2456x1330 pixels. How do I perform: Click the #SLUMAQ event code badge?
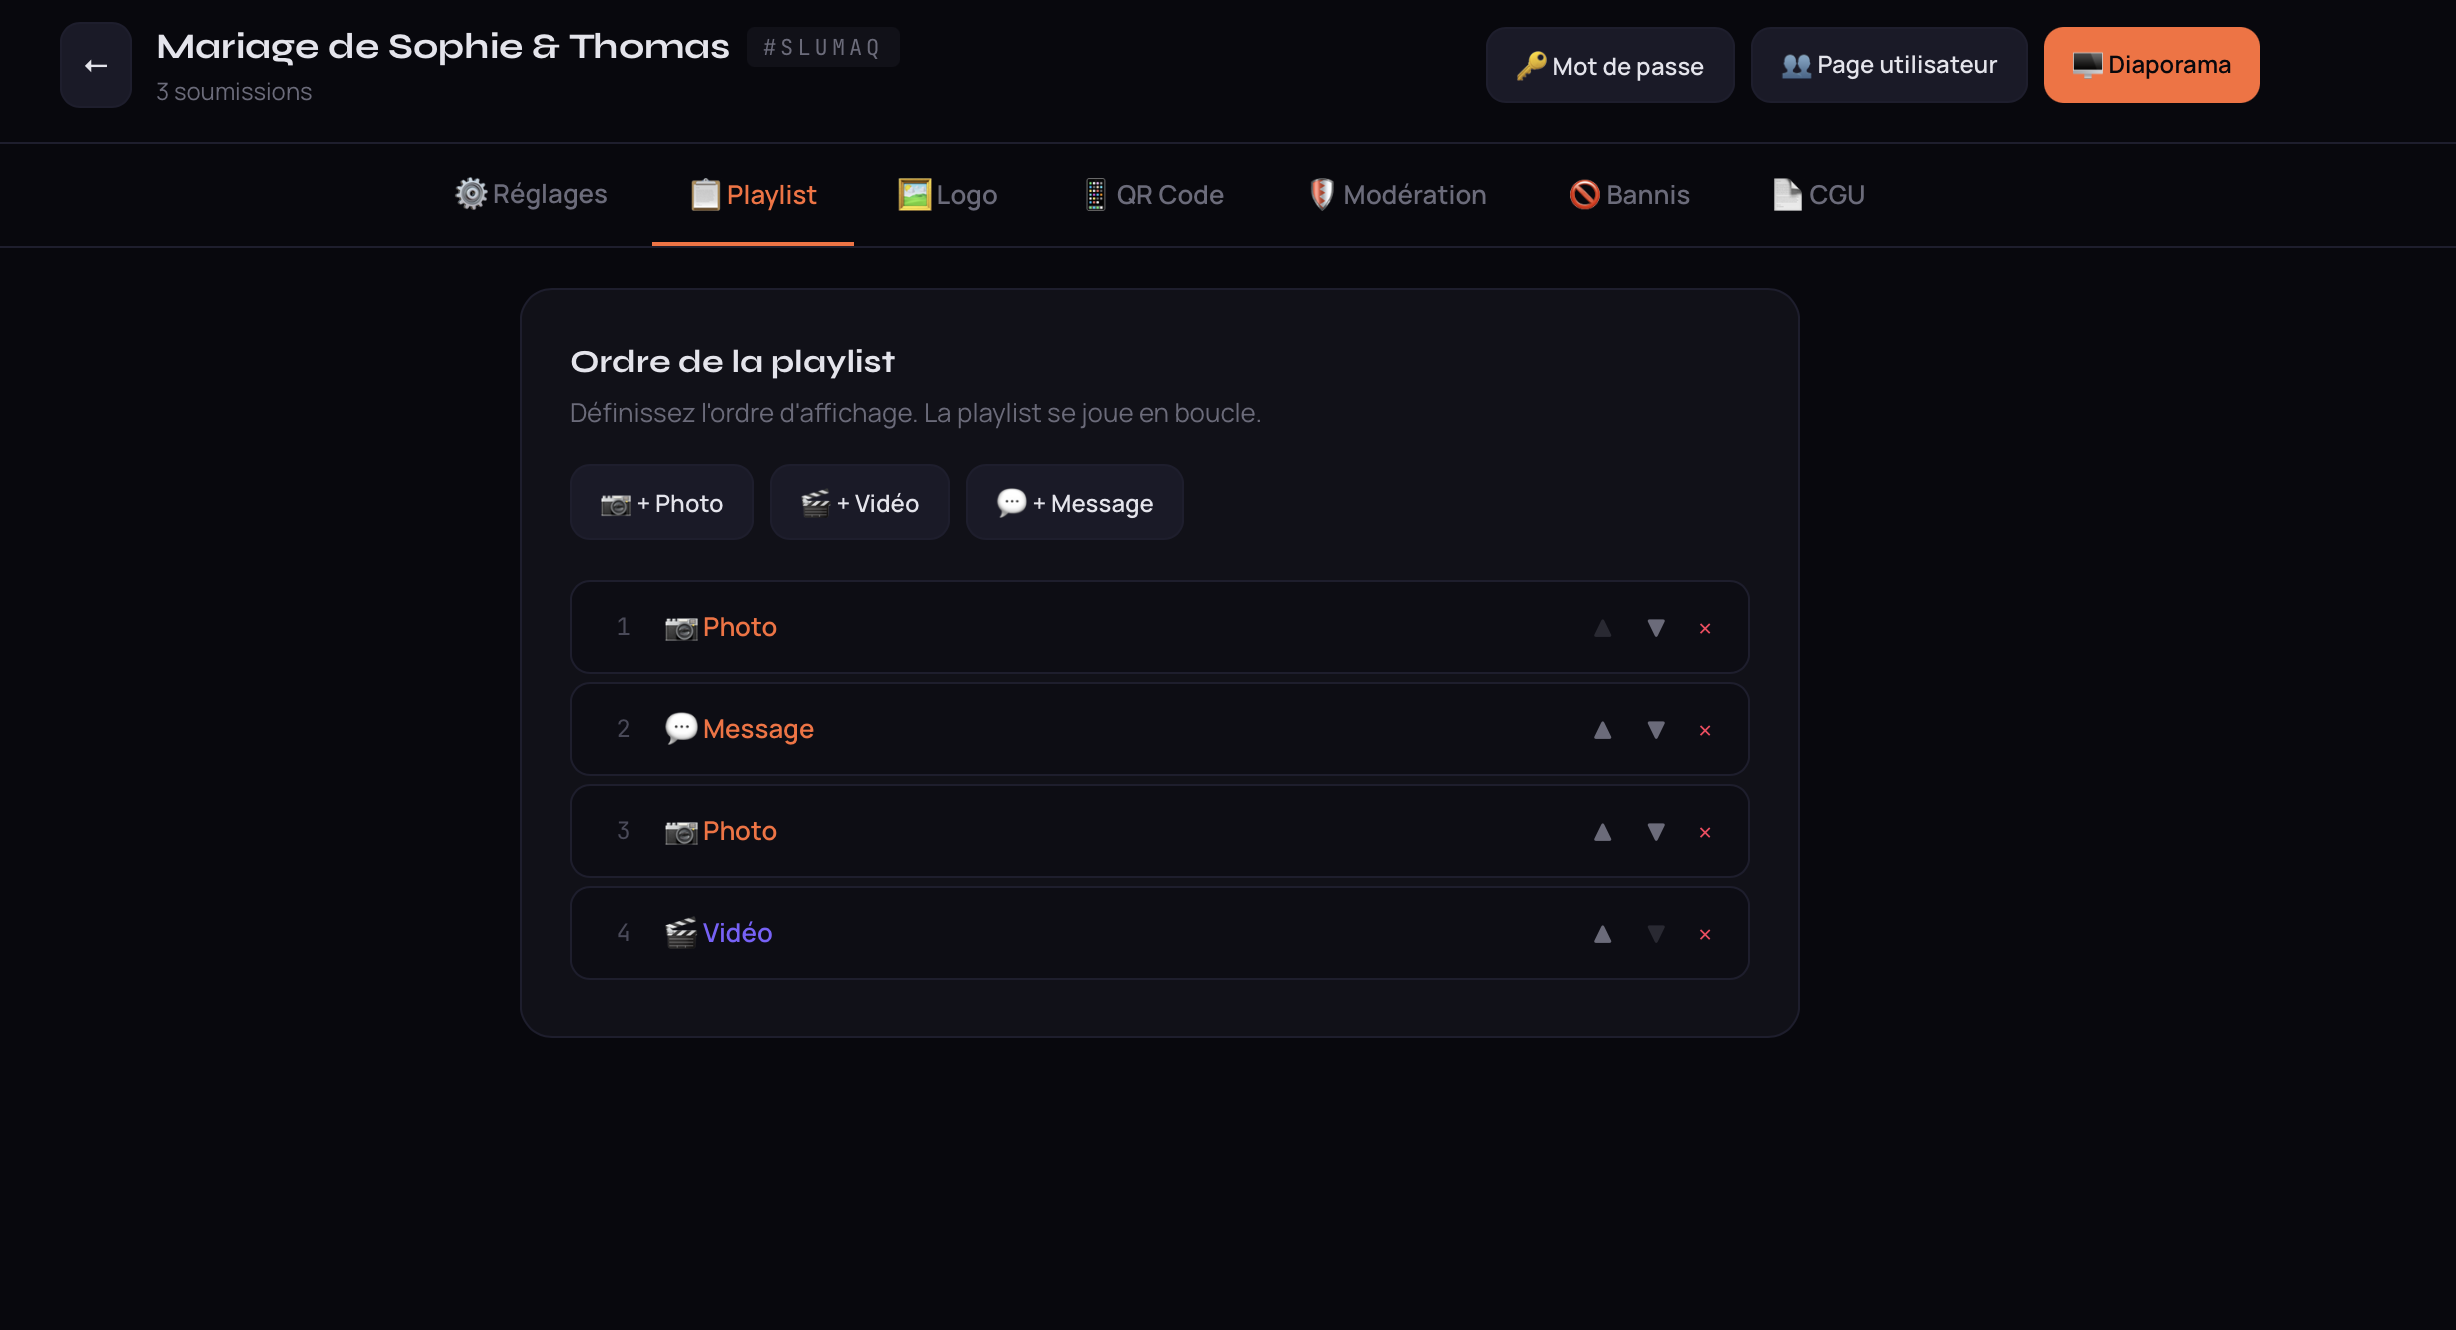pos(822,47)
